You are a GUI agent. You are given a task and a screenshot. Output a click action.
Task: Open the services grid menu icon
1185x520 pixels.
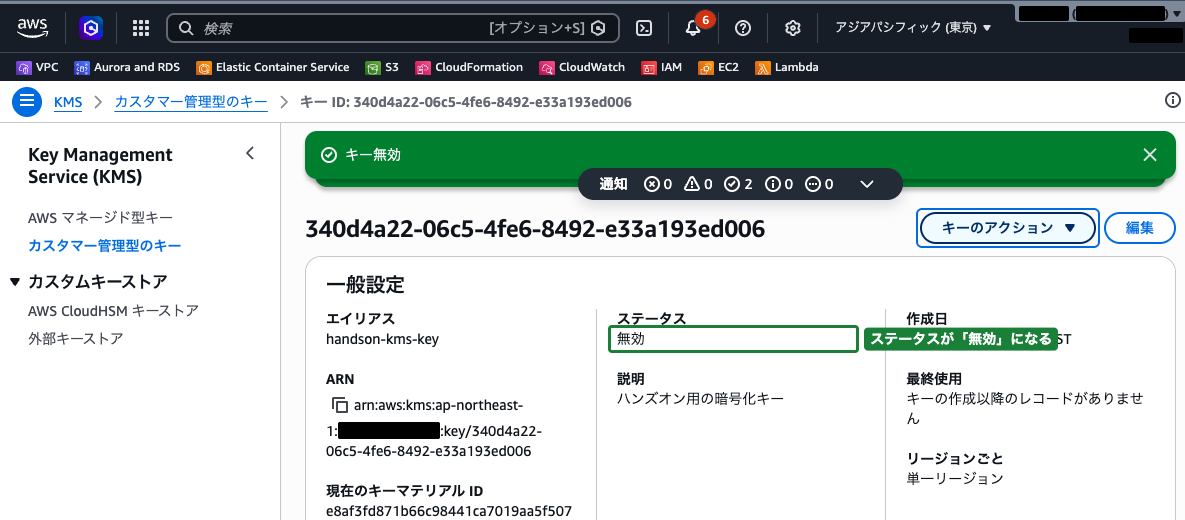click(141, 28)
